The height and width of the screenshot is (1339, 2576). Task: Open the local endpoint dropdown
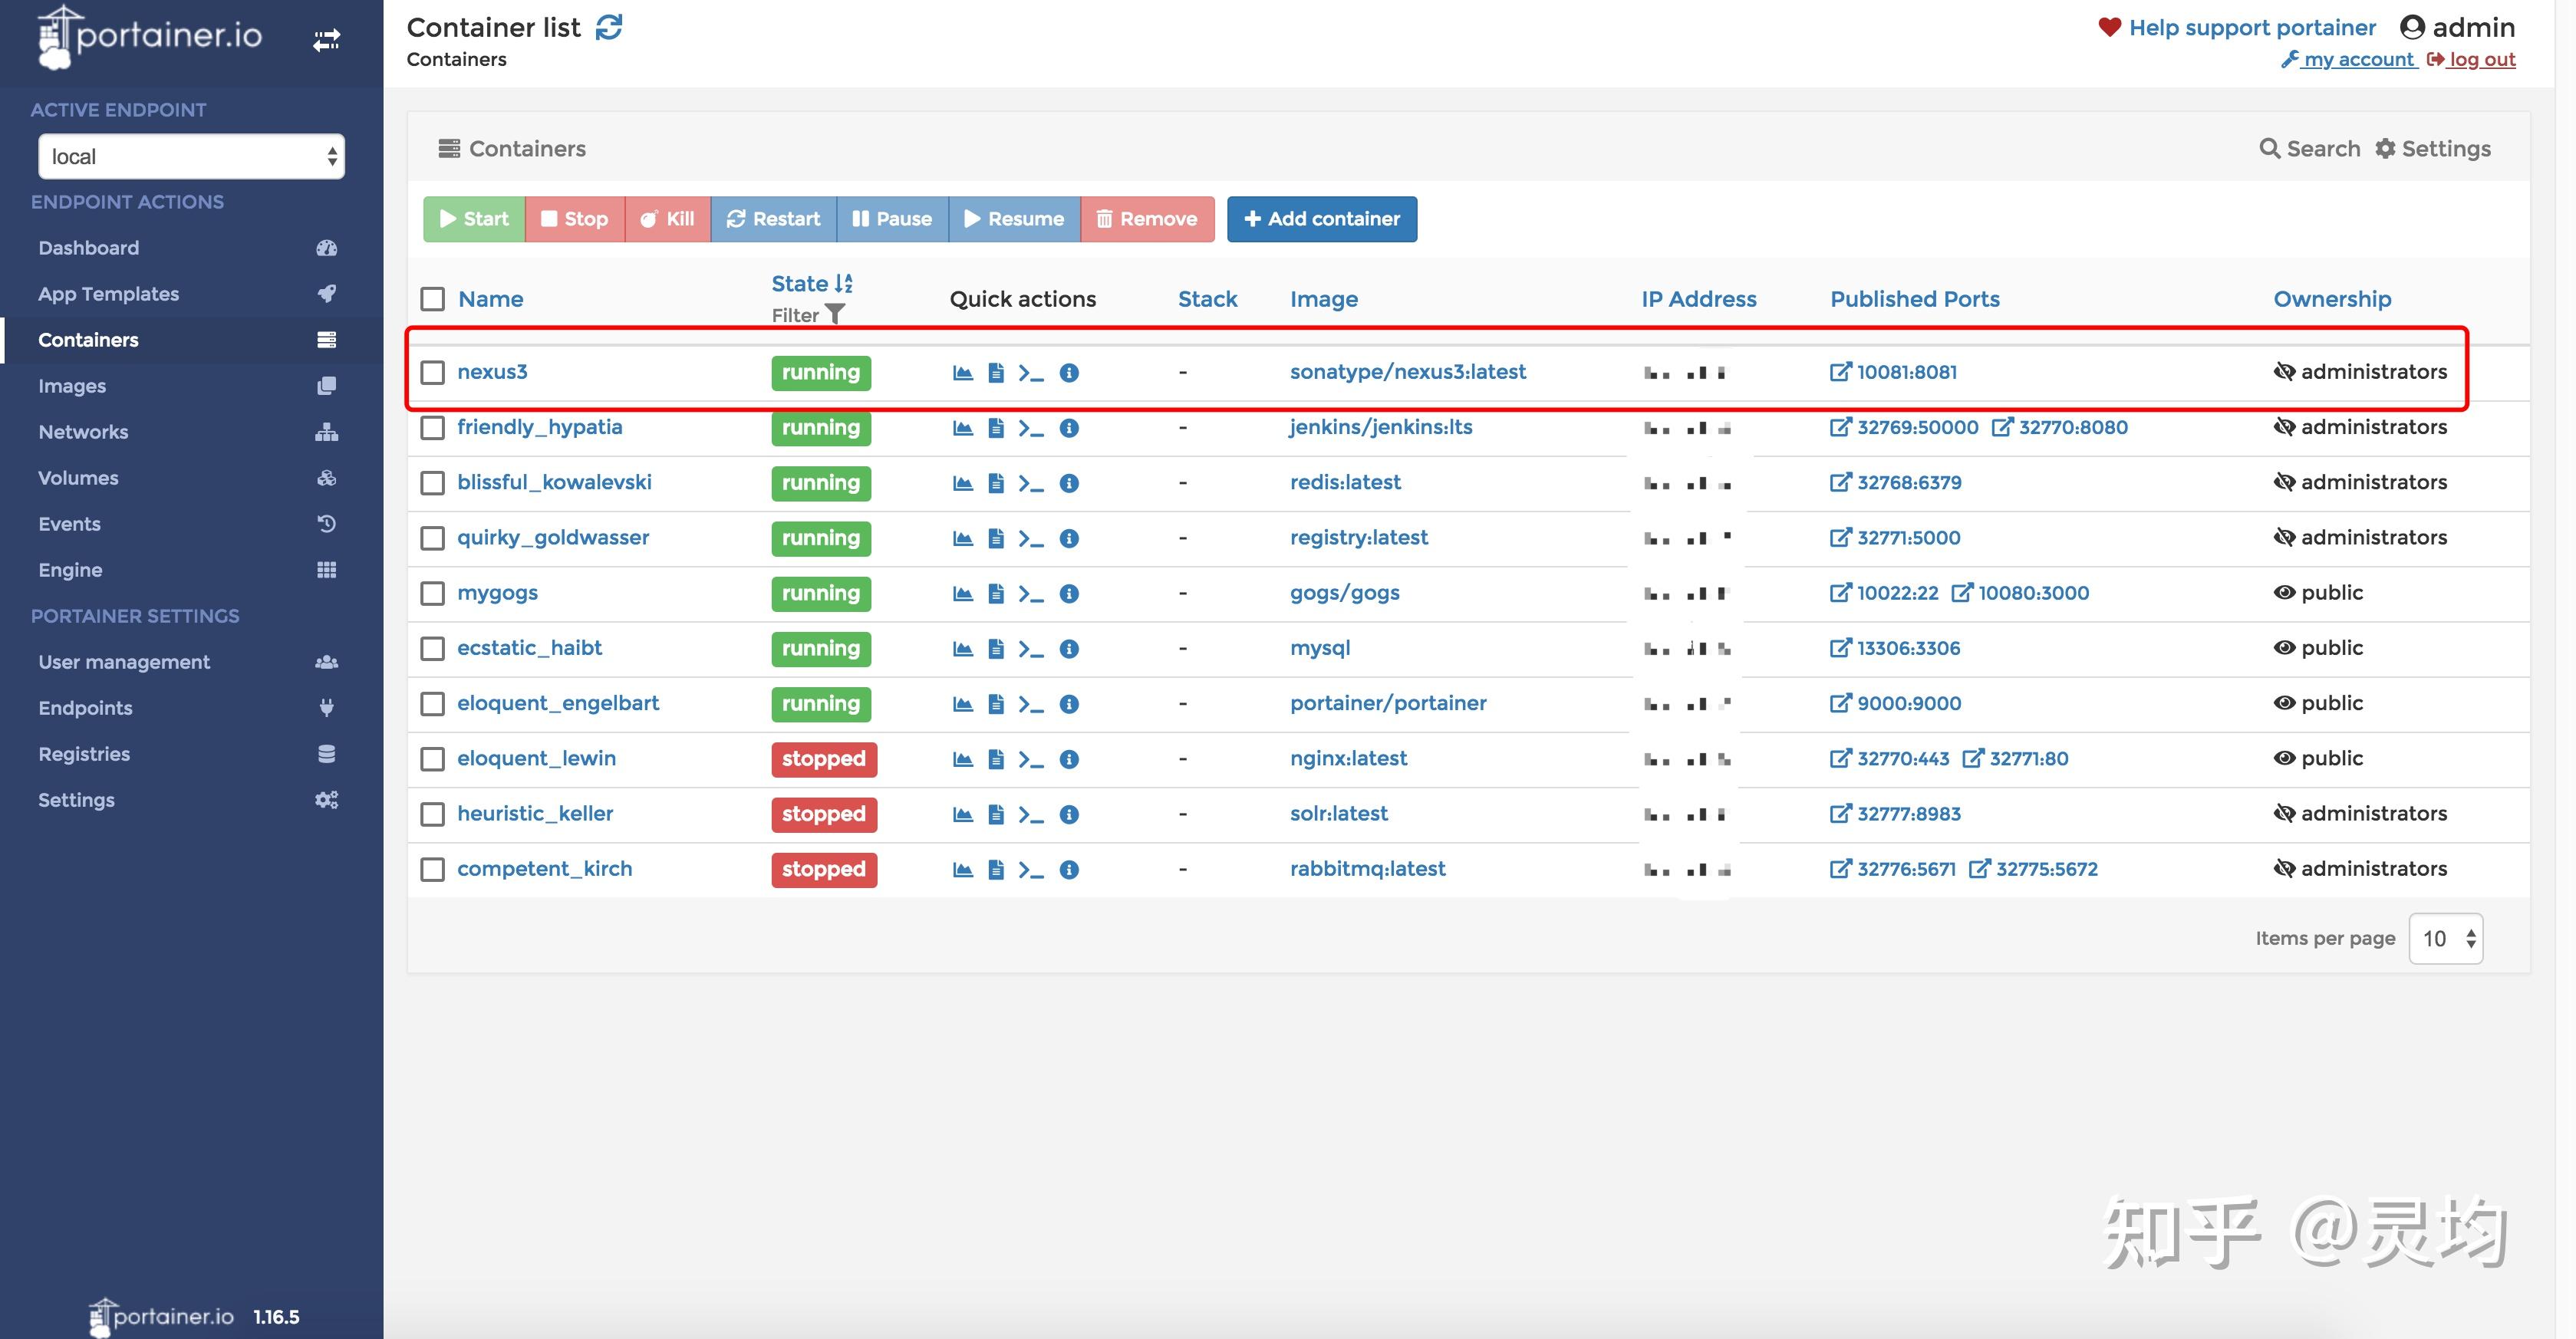191,156
